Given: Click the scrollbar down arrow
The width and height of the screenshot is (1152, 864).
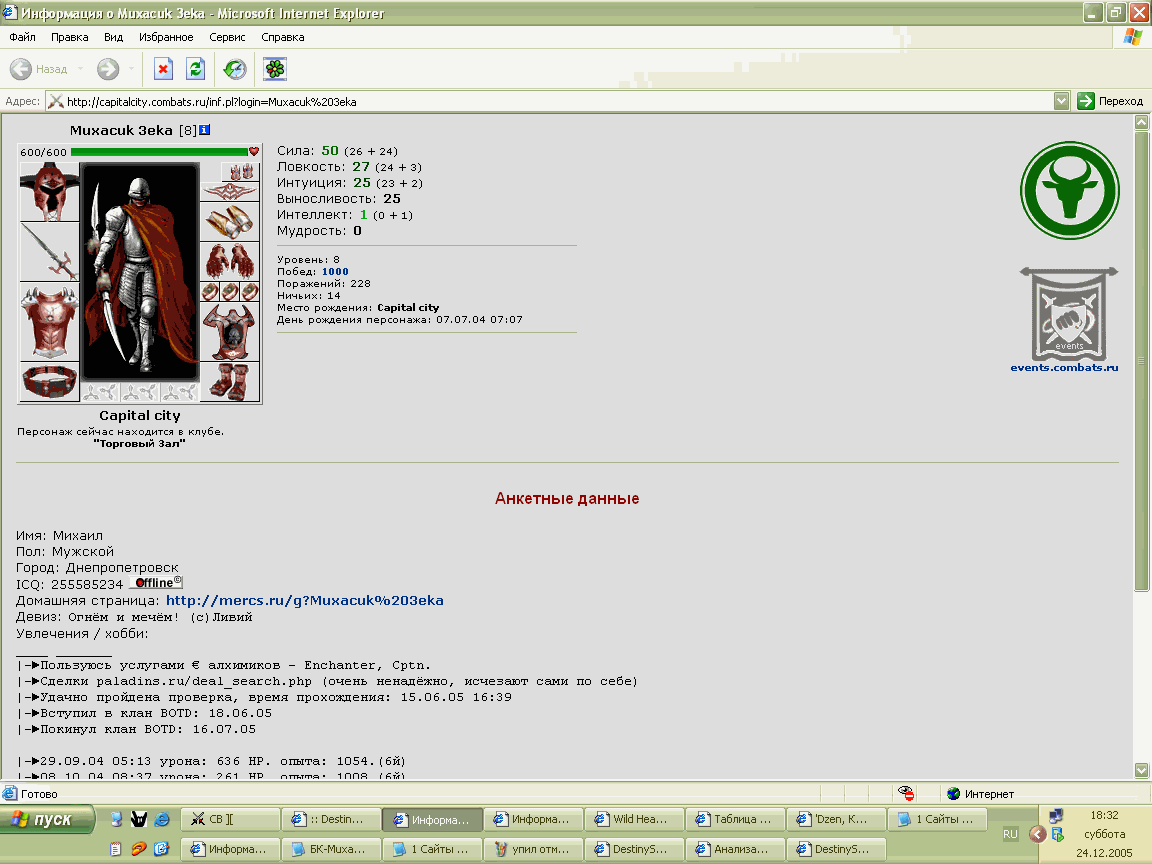Looking at the screenshot, I should pyautogui.click(x=1142, y=770).
